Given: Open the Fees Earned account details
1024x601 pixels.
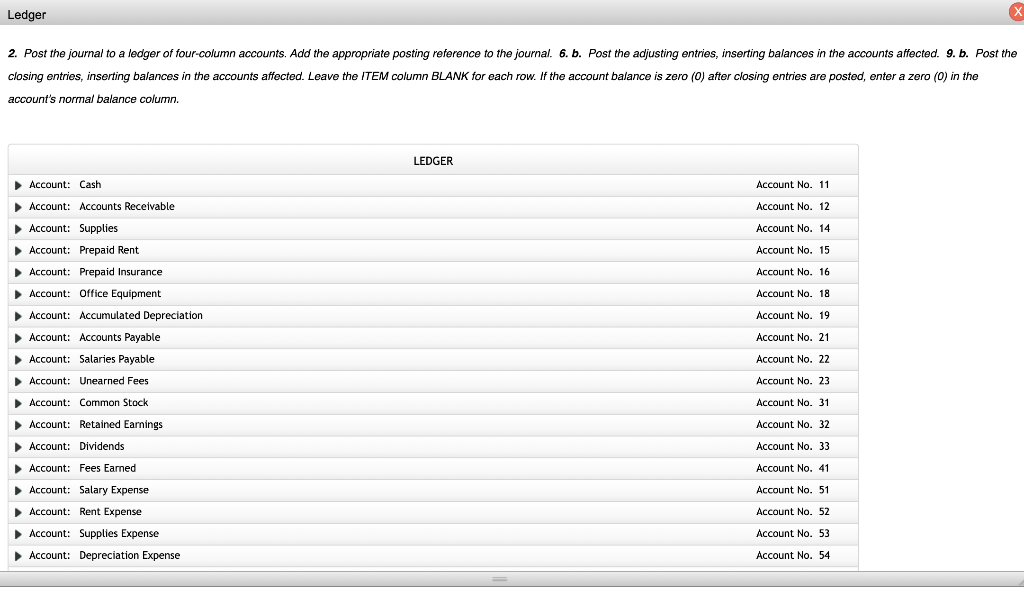Looking at the screenshot, I should click(x=18, y=467).
